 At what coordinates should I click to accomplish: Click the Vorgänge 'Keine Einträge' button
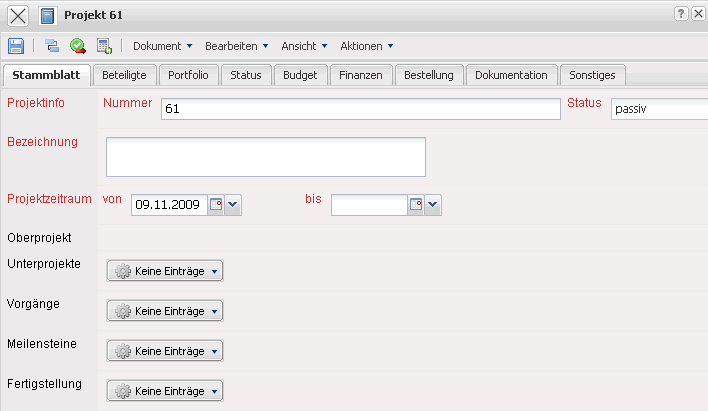tap(164, 311)
